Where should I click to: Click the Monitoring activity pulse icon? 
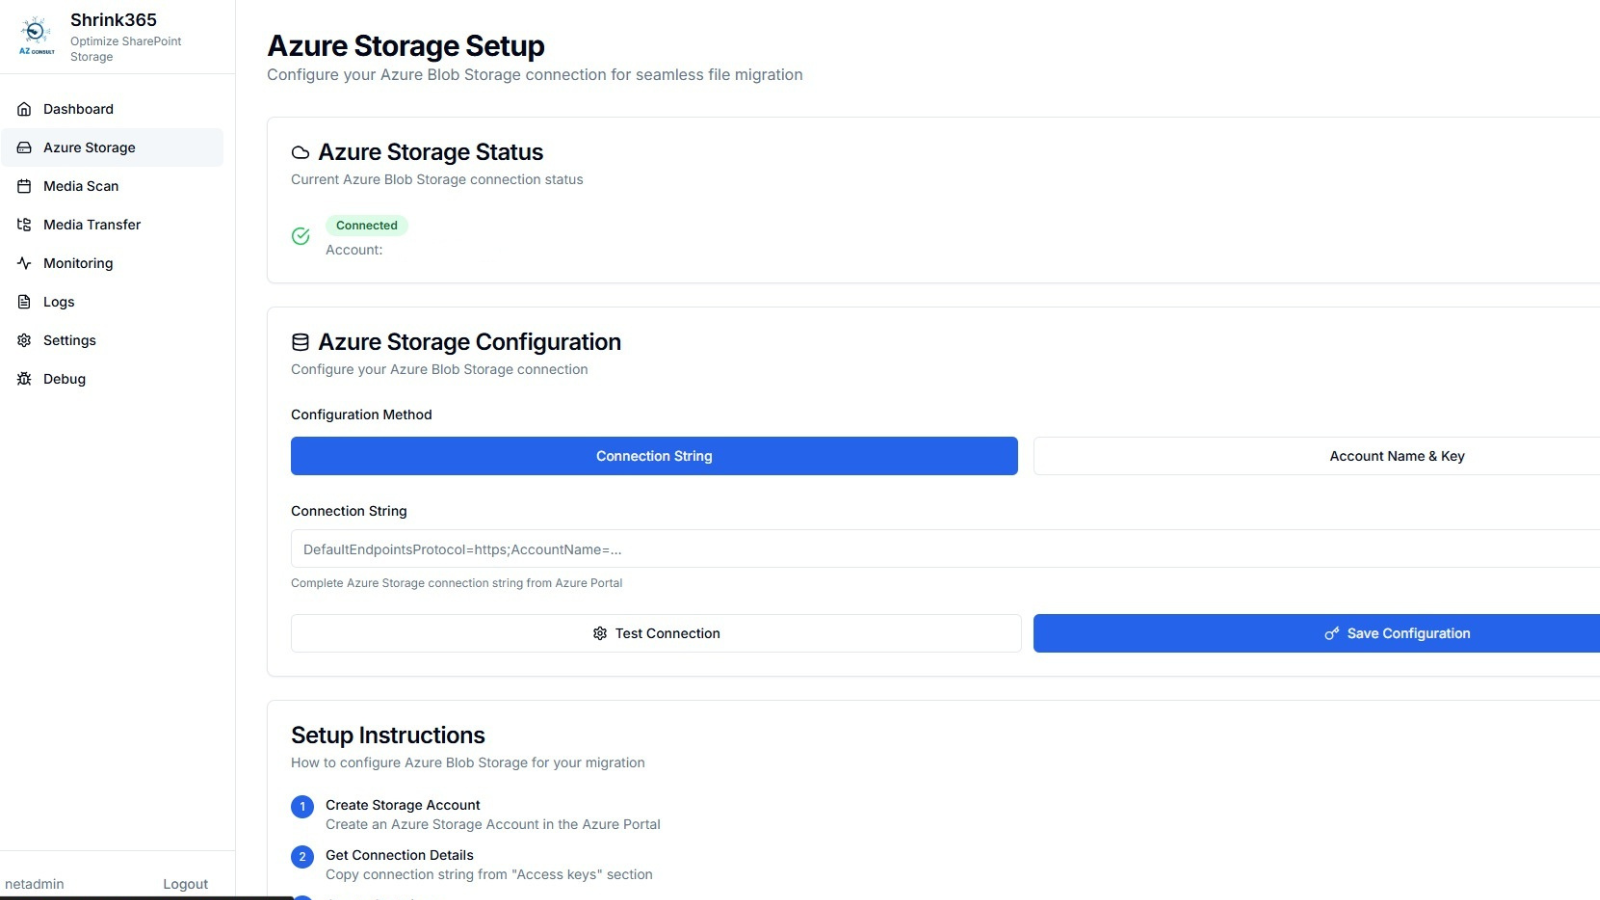pyautogui.click(x=24, y=263)
